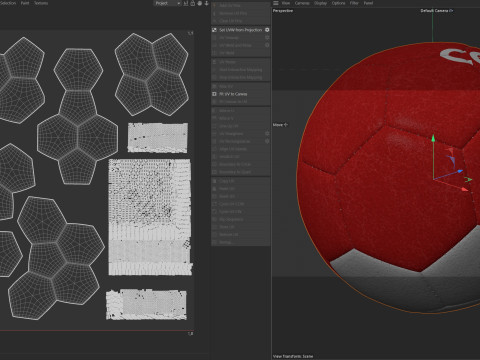
Task: Open UV Weld and Relax options gear
Action: (267, 45)
